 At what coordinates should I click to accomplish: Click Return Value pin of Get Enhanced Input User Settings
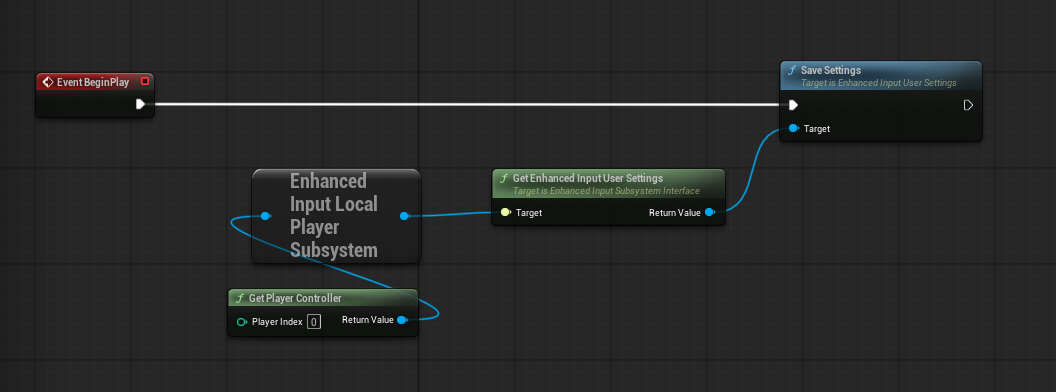[709, 212]
